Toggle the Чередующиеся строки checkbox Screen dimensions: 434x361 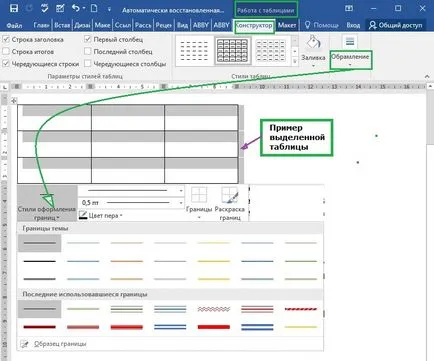pos(6,63)
